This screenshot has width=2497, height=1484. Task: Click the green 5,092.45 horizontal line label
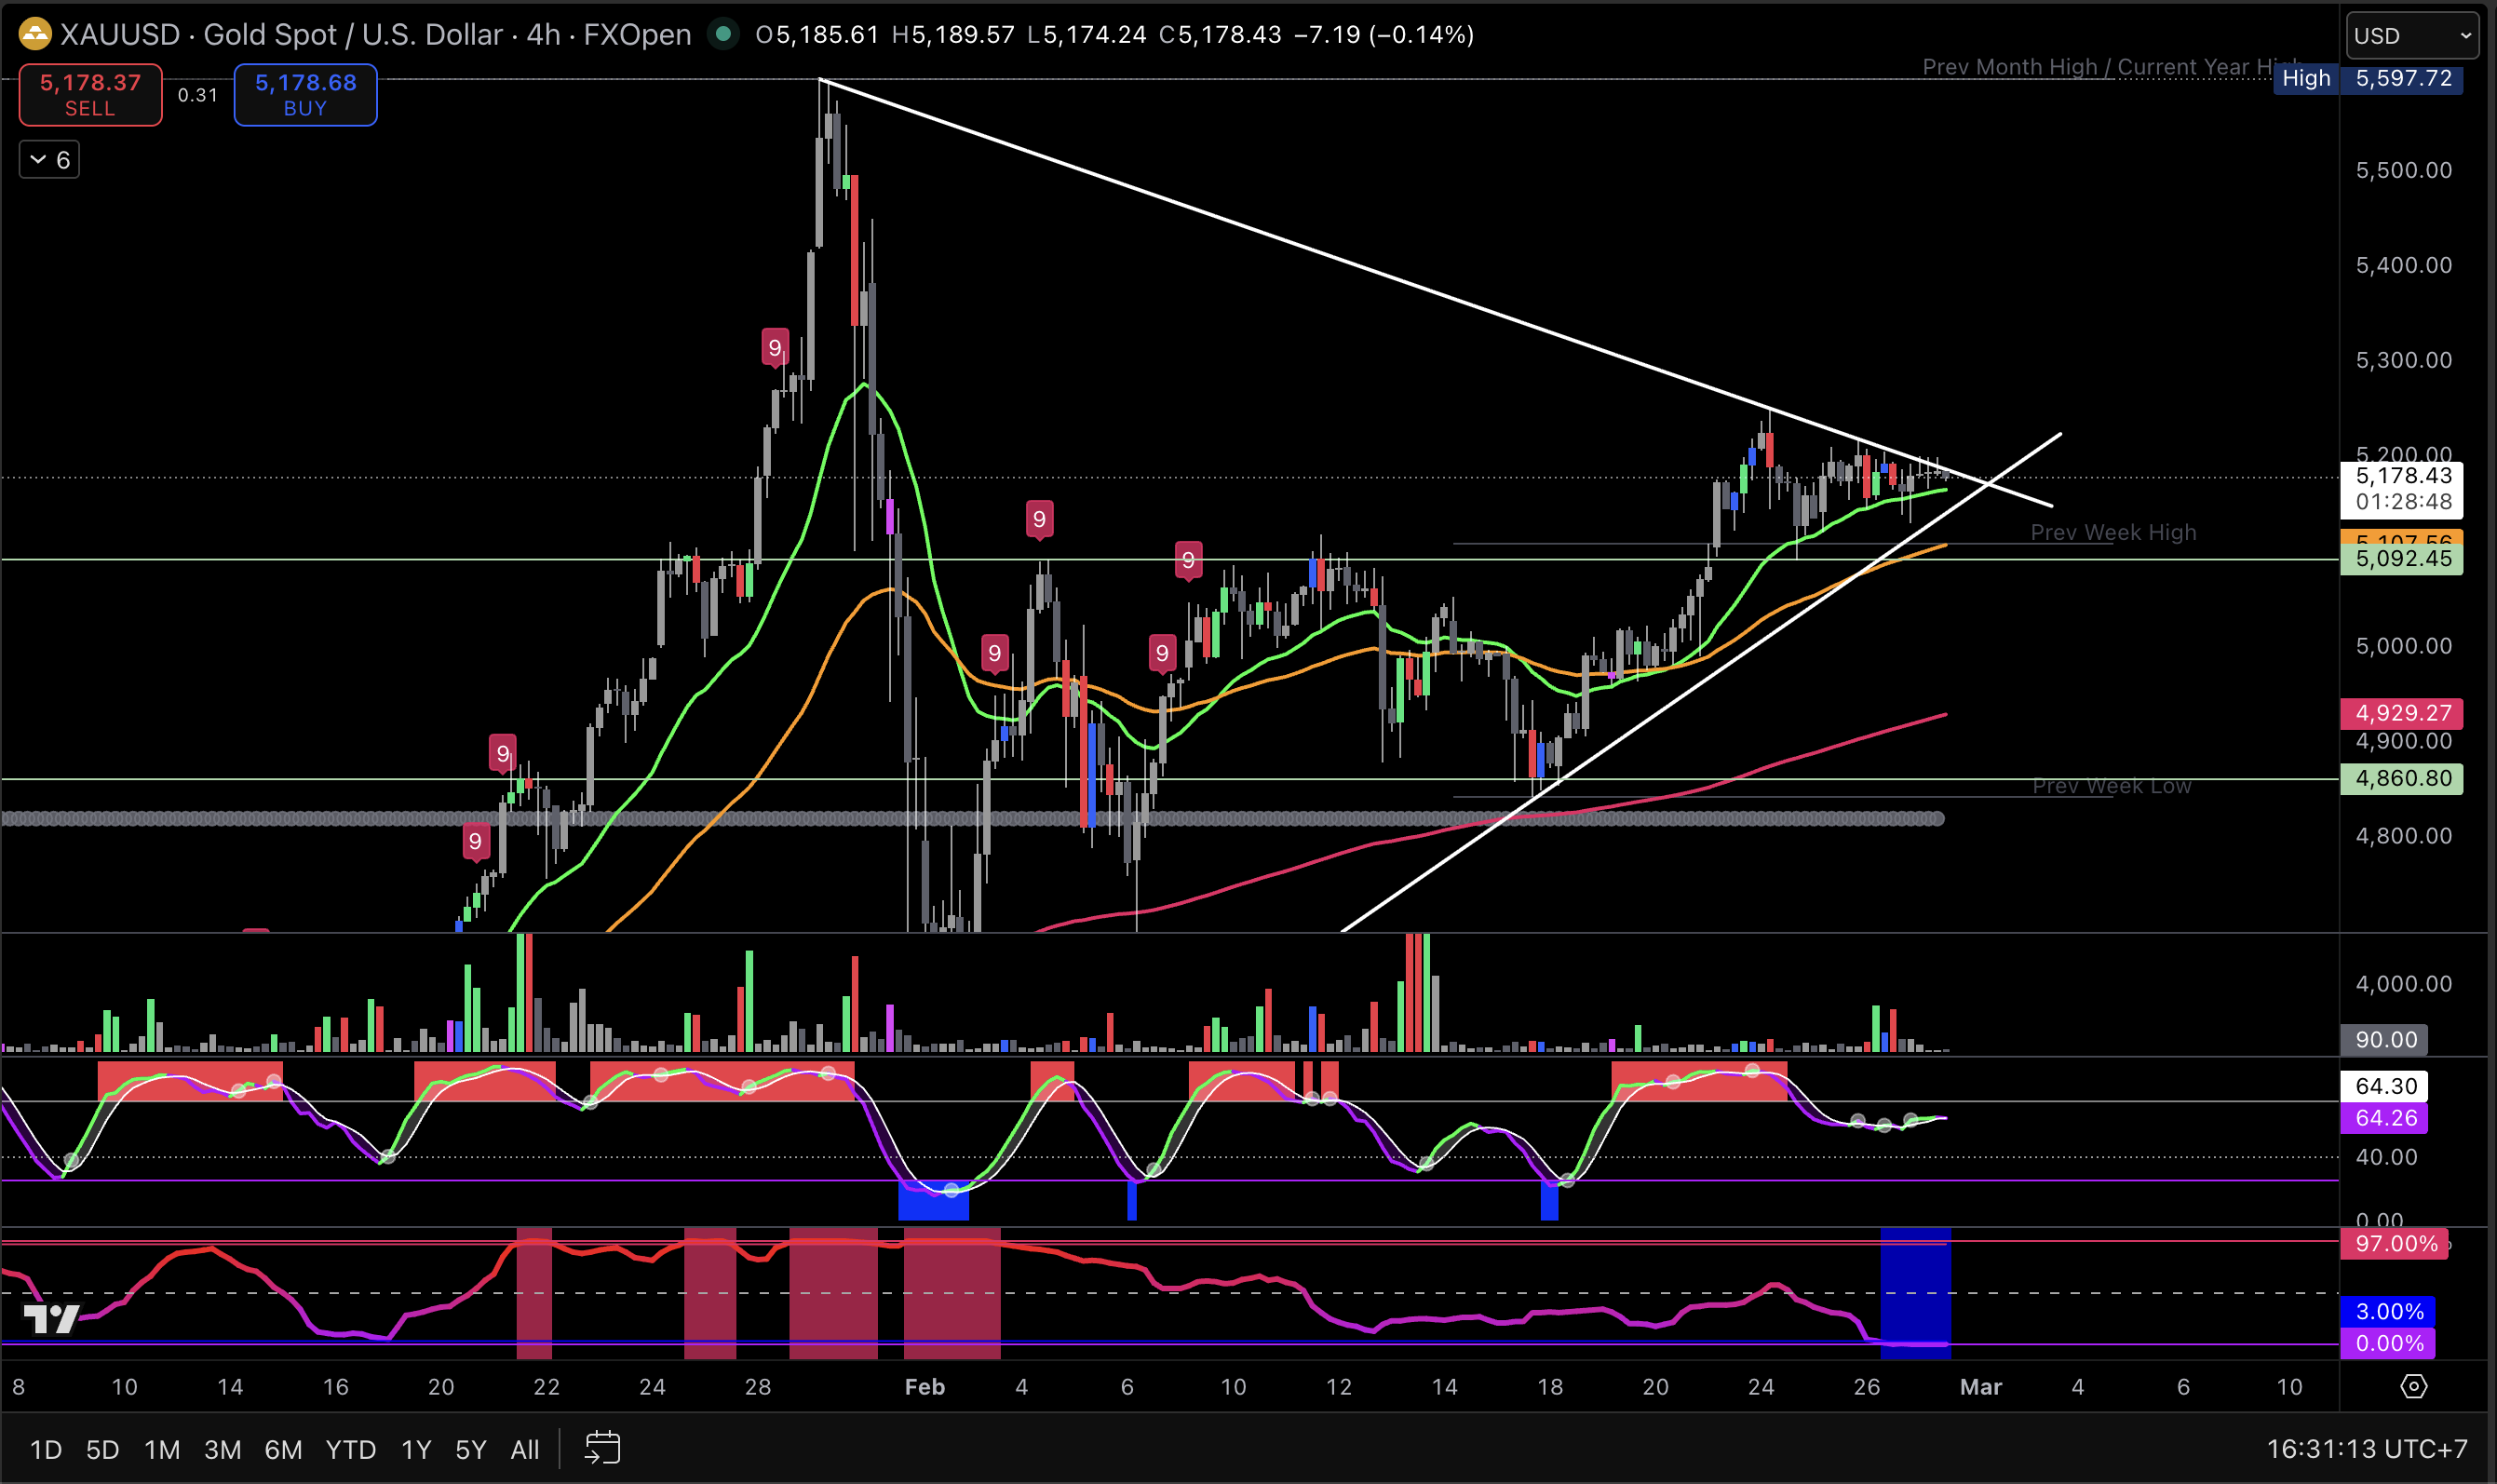(x=2402, y=559)
